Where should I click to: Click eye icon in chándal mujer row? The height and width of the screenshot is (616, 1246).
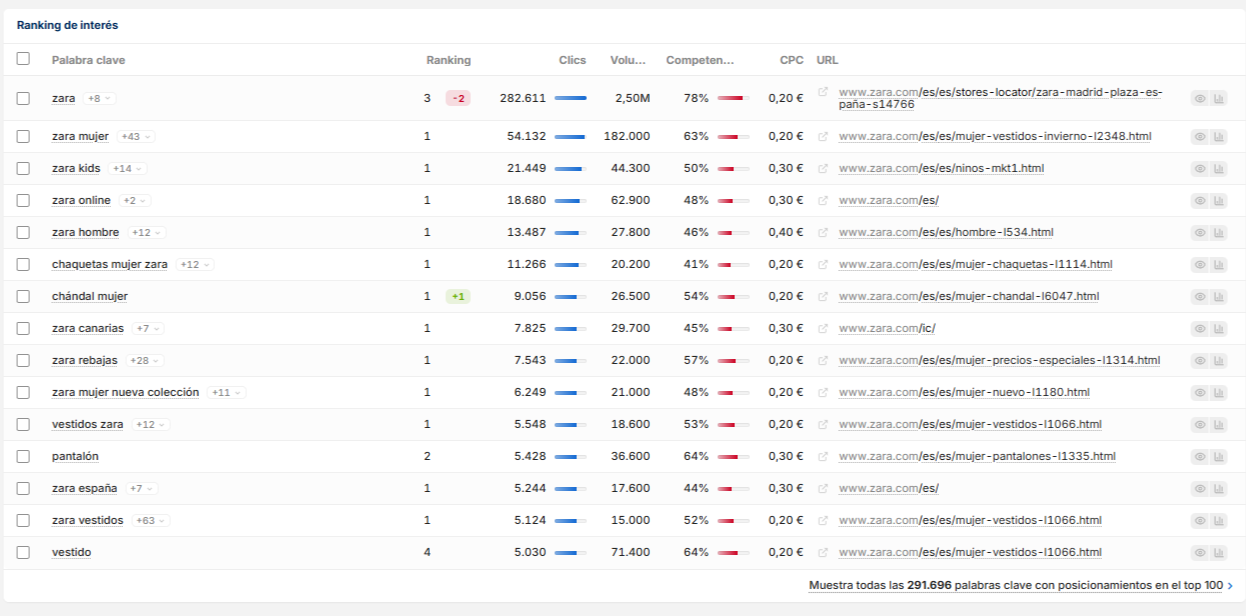click(x=1199, y=296)
